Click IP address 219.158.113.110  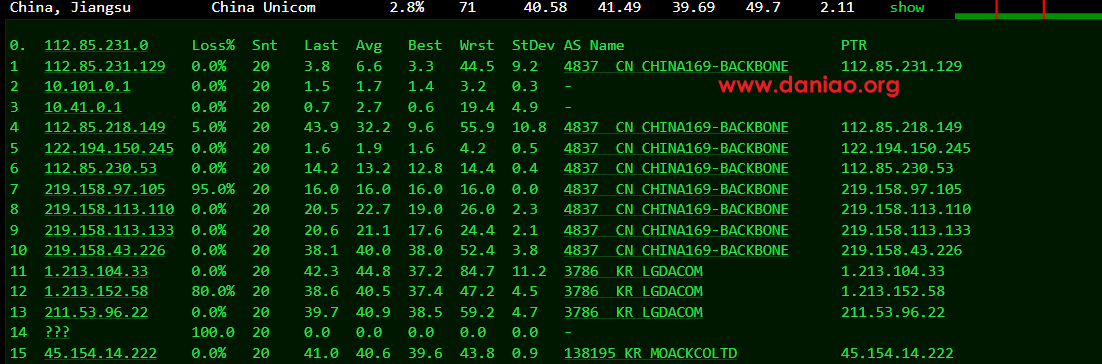(109, 209)
